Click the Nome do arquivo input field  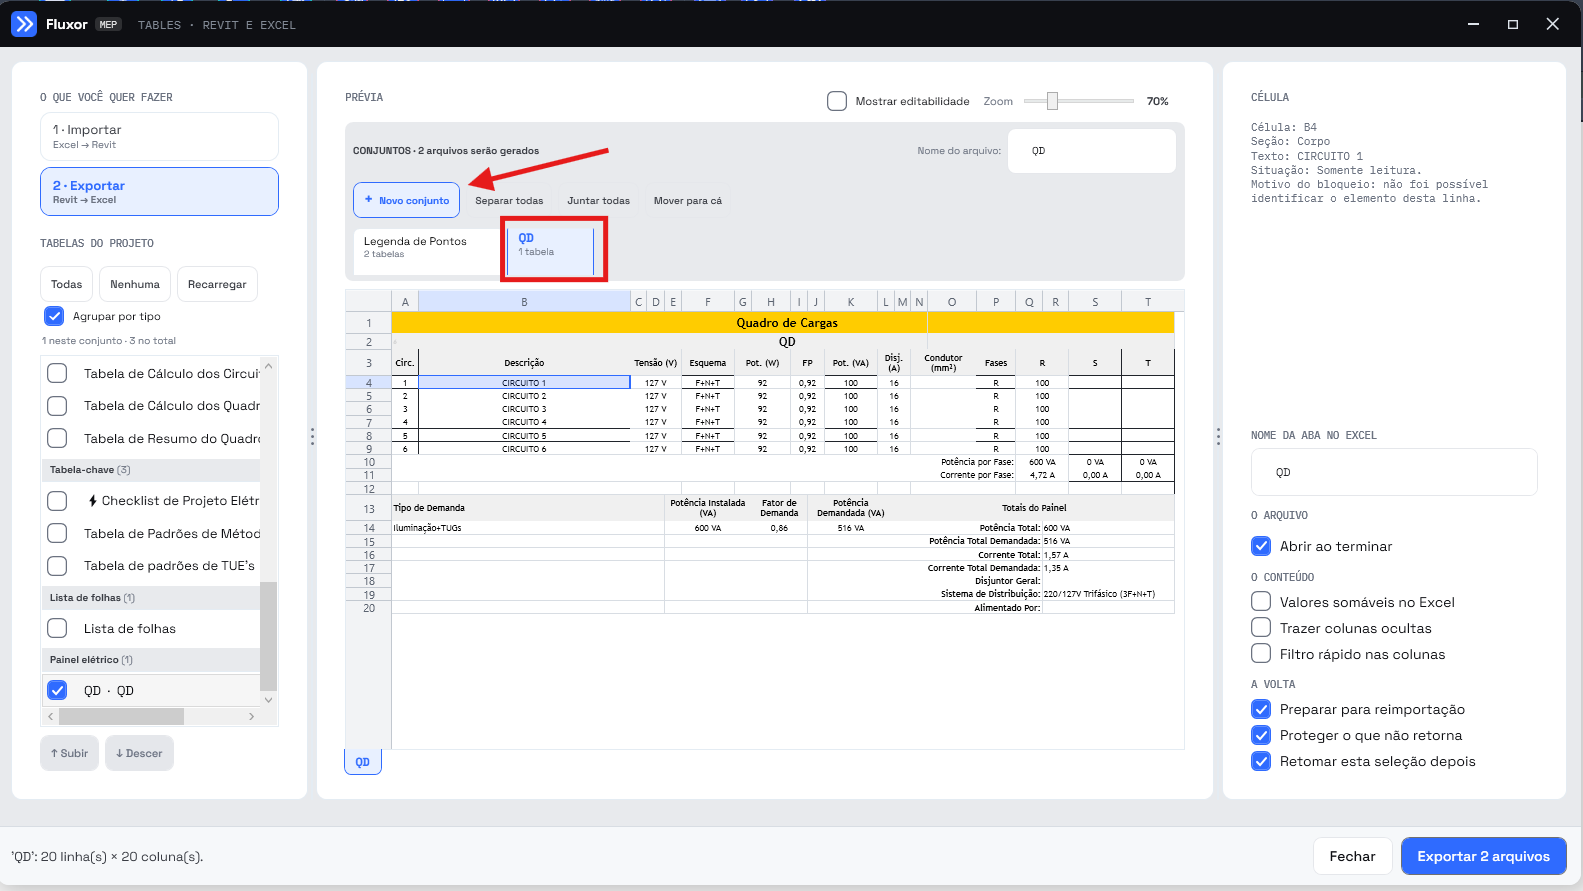click(x=1092, y=151)
